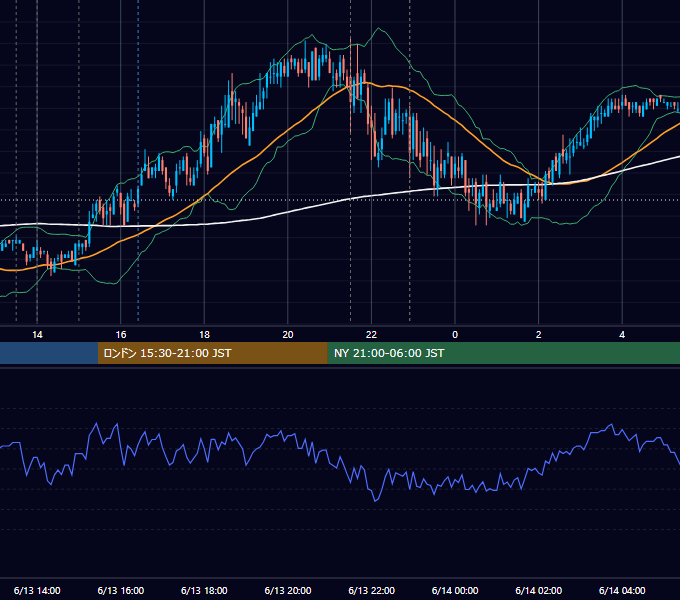Click the 6/13 20:00 date label
The width and height of the screenshot is (680, 600).
coord(288,590)
